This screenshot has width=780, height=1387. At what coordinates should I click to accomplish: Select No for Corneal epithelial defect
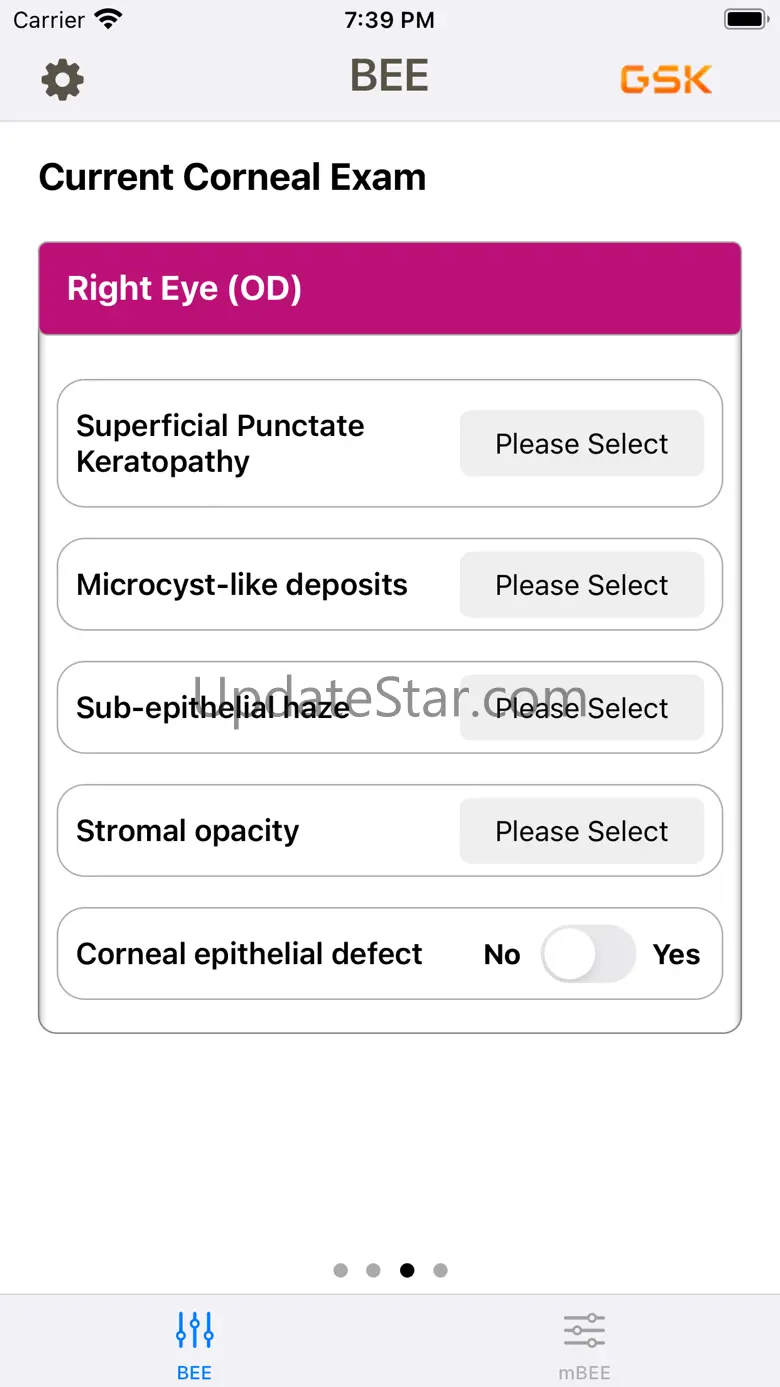502,955
